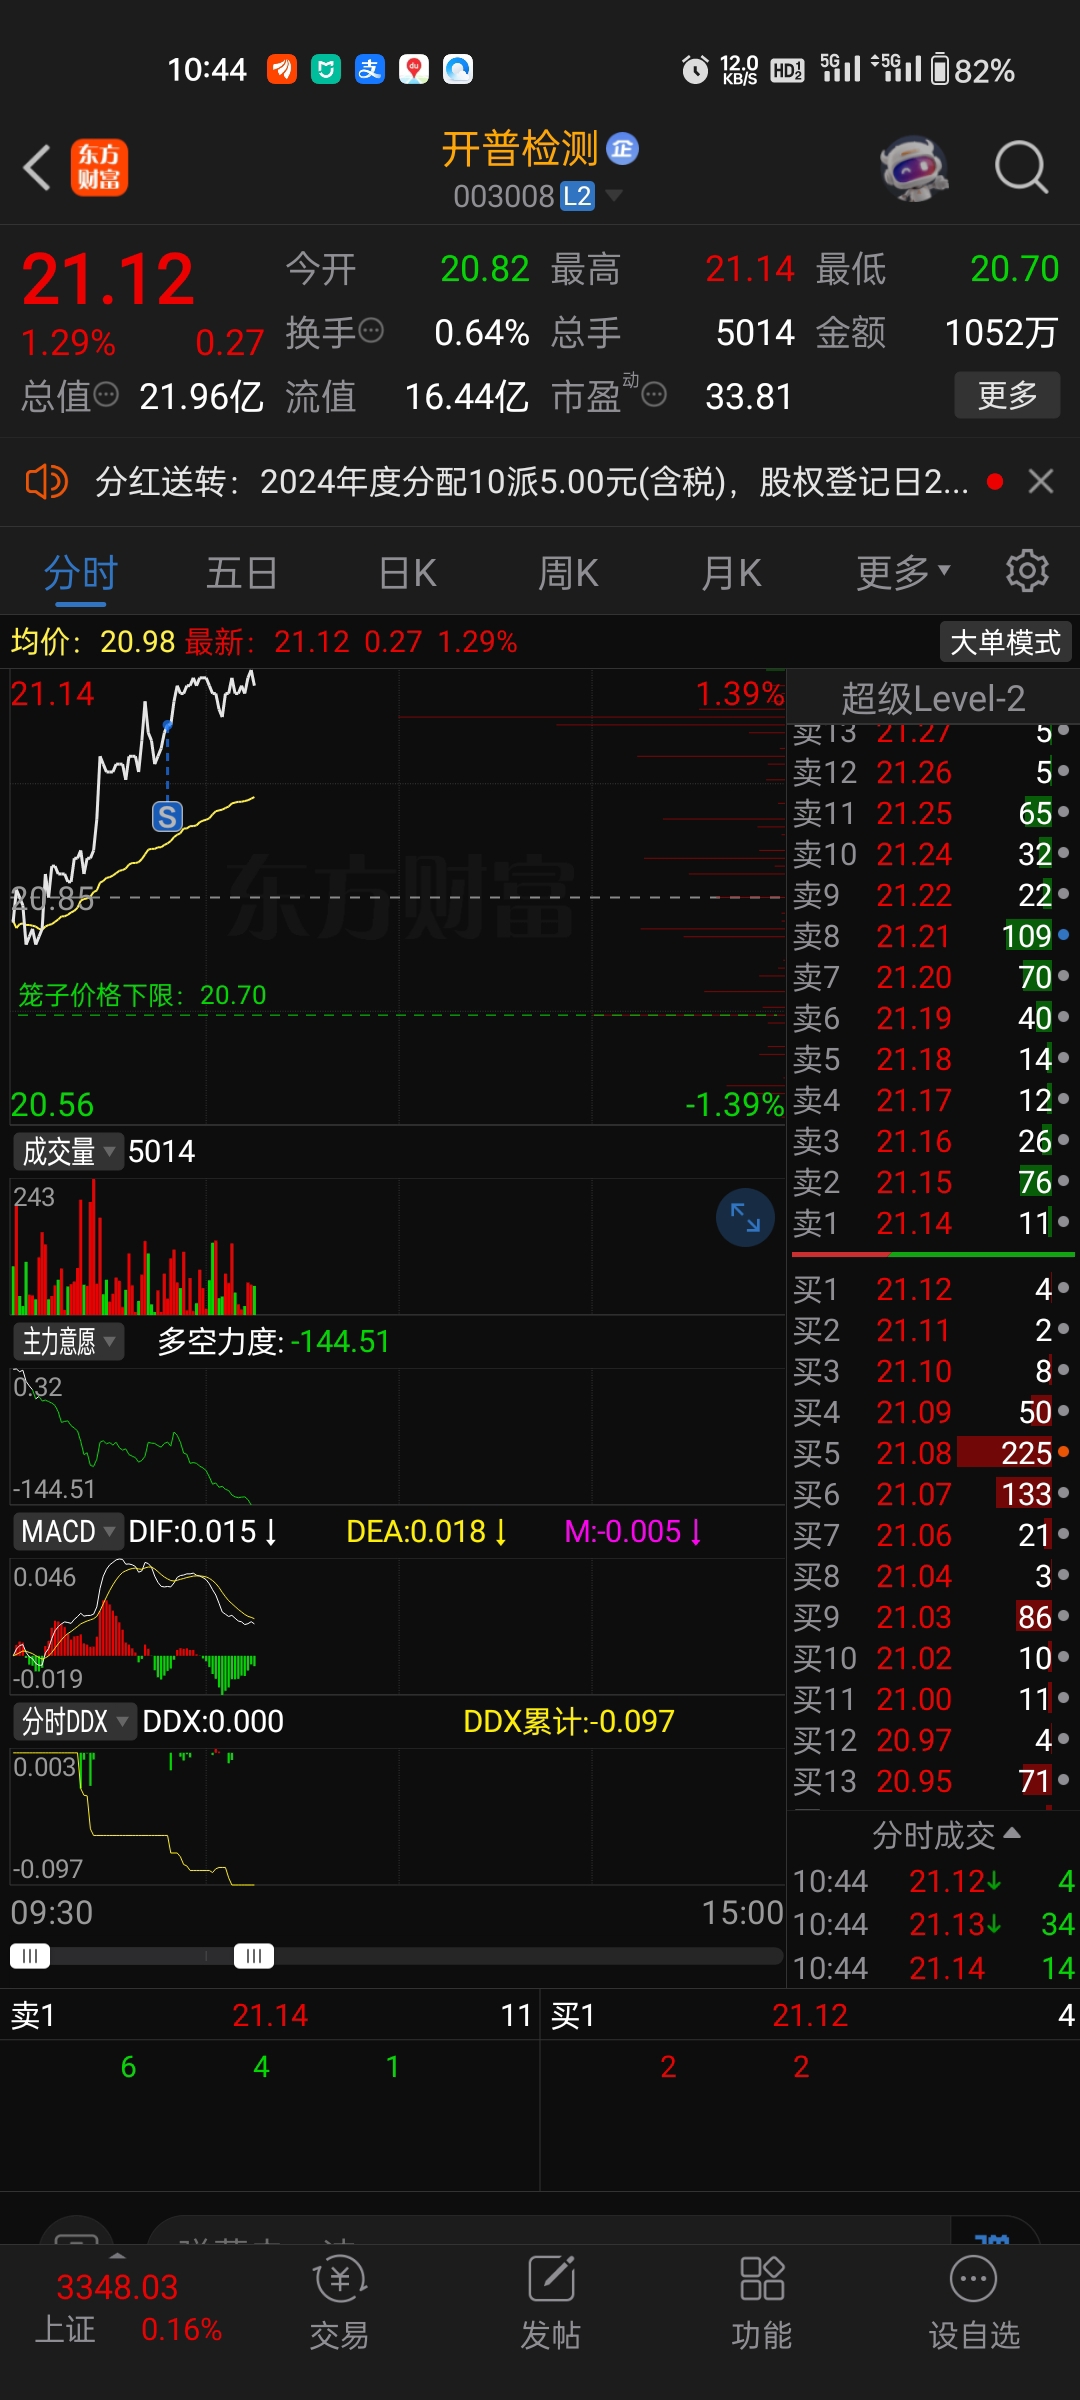
Task: Open the 分时DDX indicator dropdown
Action: [x=74, y=1721]
